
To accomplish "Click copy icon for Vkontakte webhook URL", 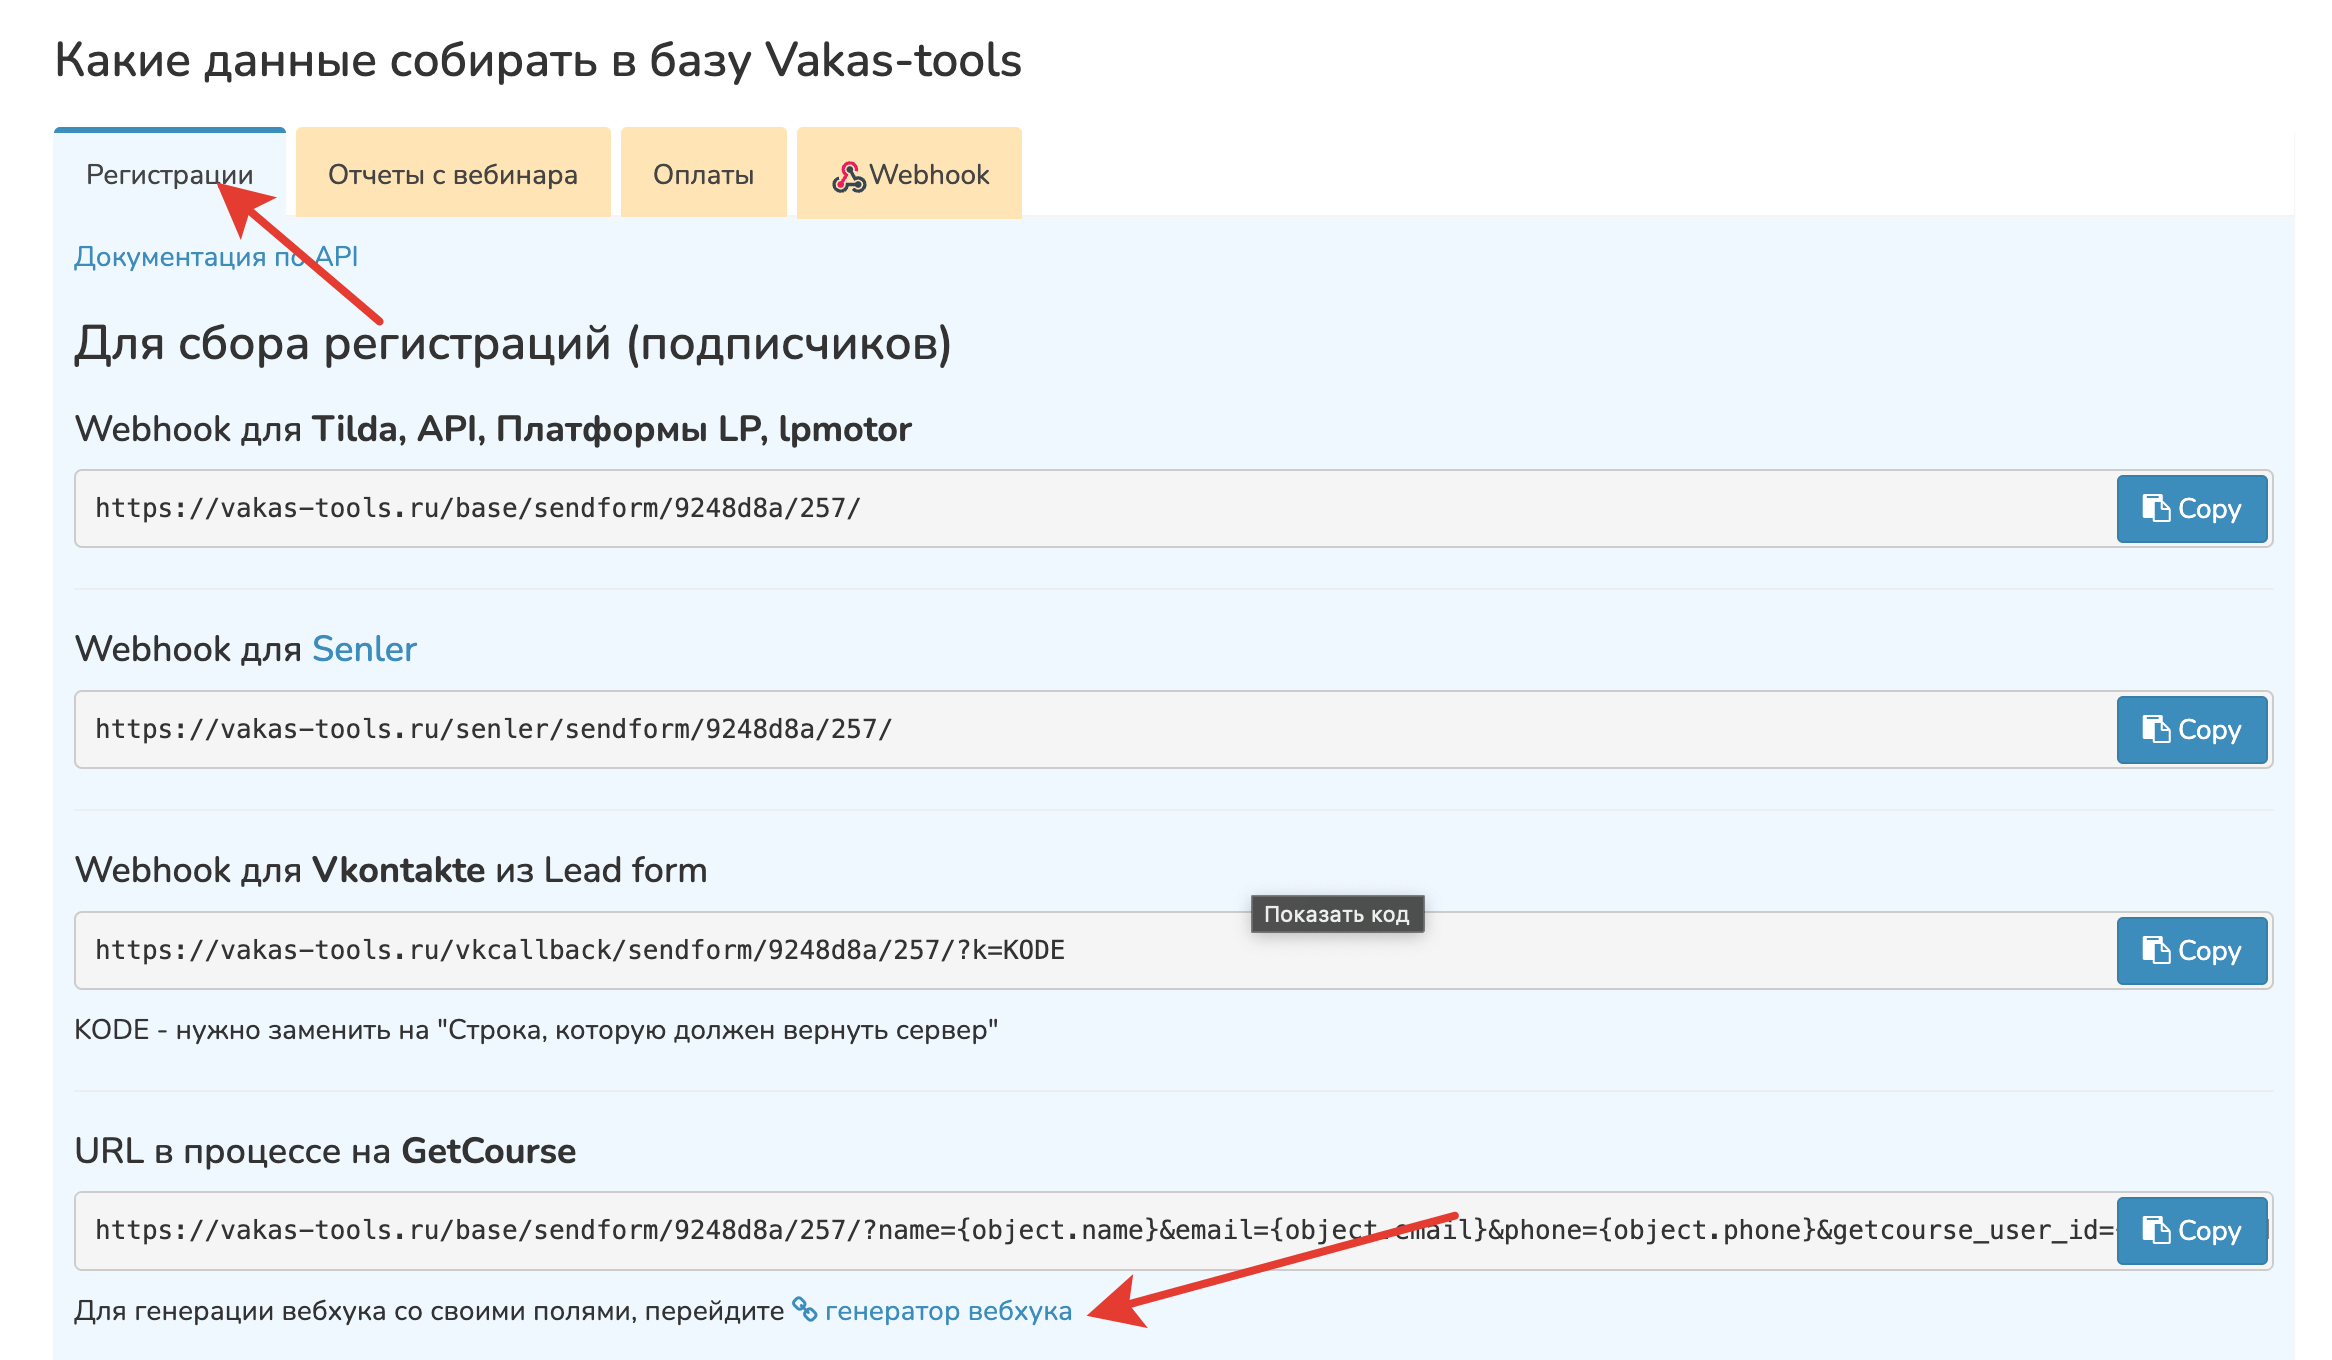I will pos(2155,950).
